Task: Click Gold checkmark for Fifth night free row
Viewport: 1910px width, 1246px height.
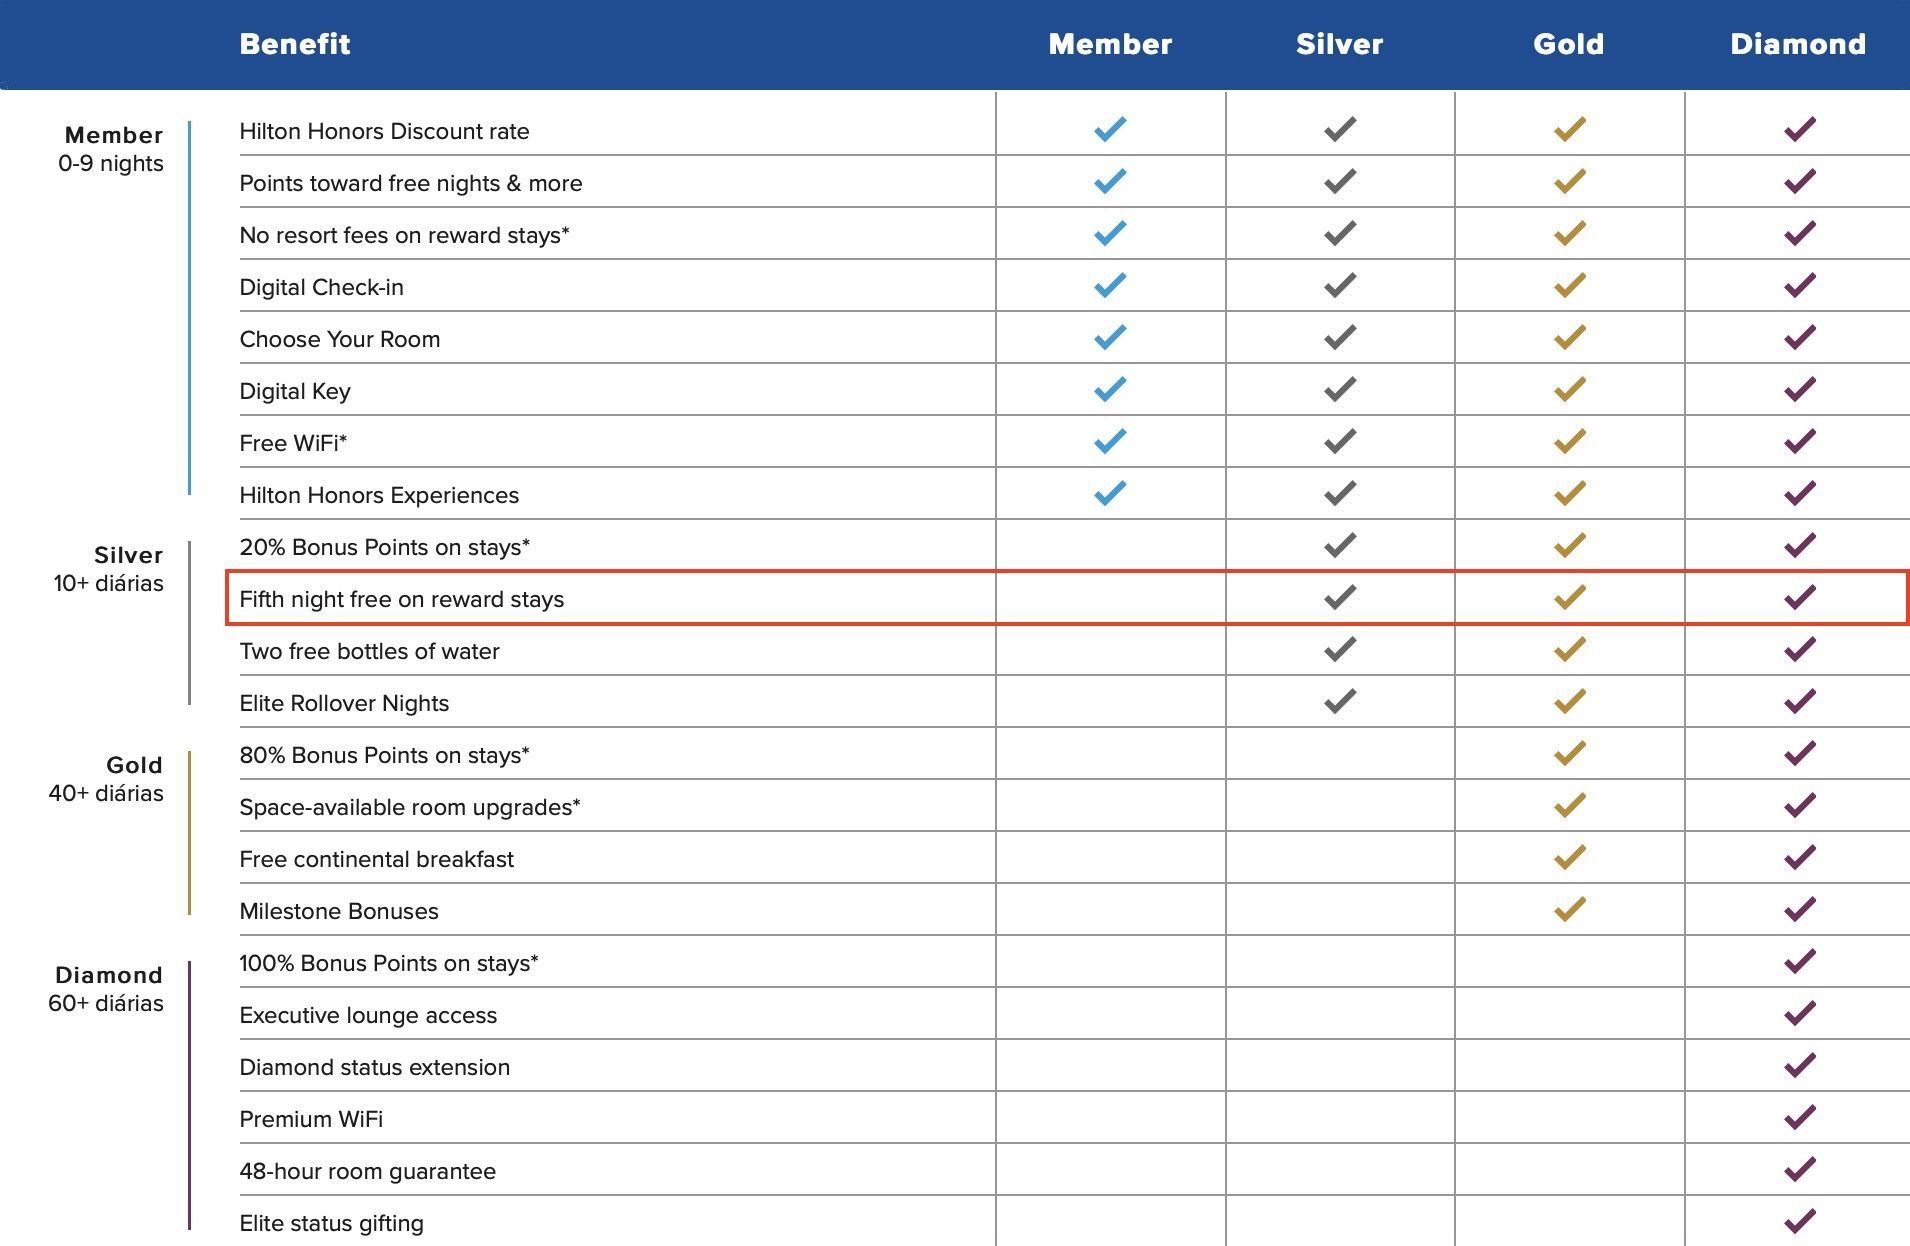Action: point(1570,597)
